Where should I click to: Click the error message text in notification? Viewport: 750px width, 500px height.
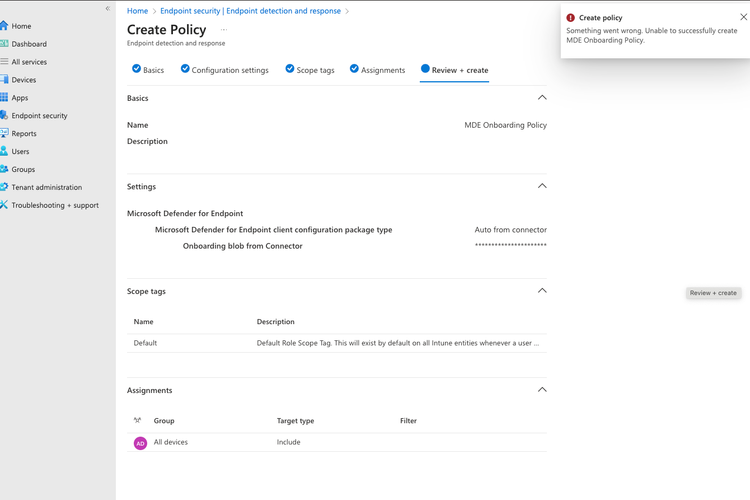click(651, 35)
